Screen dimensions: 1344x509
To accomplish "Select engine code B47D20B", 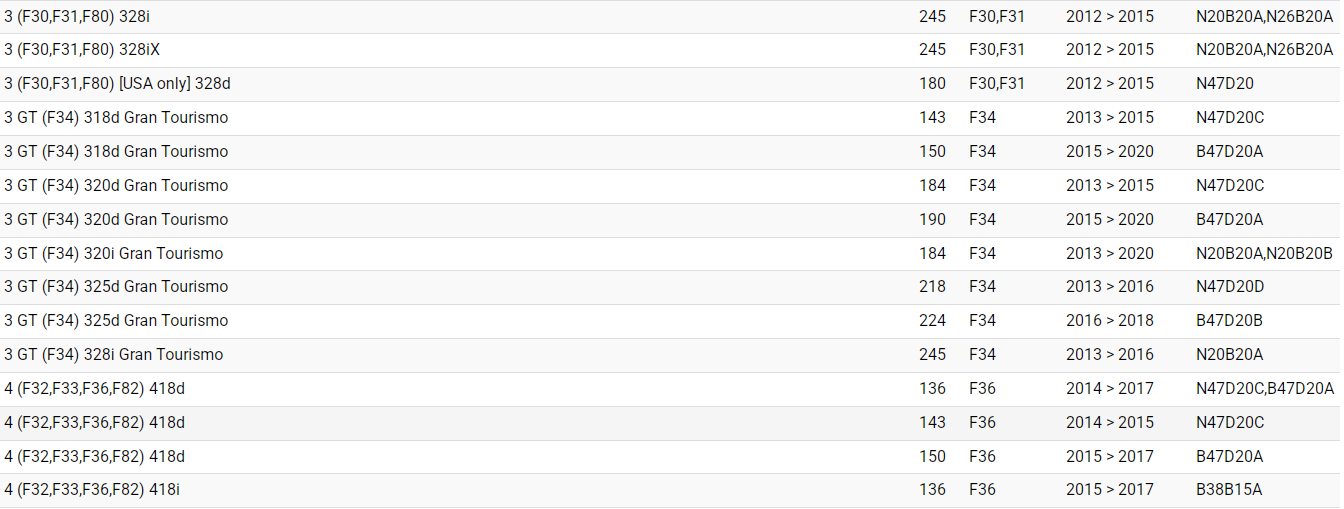I will click(1229, 321).
